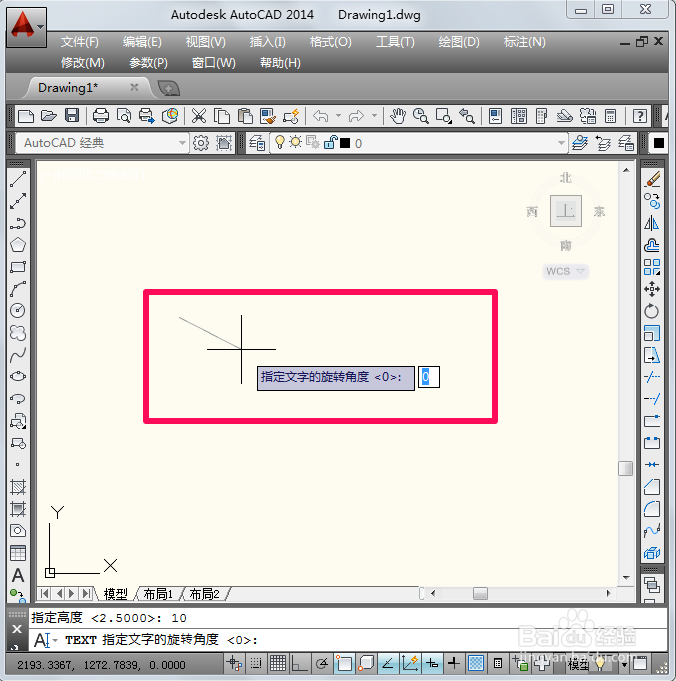The height and width of the screenshot is (681, 676).
Task: Toggle Grid Display in the status bar
Action: pyautogui.click(x=278, y=663)
